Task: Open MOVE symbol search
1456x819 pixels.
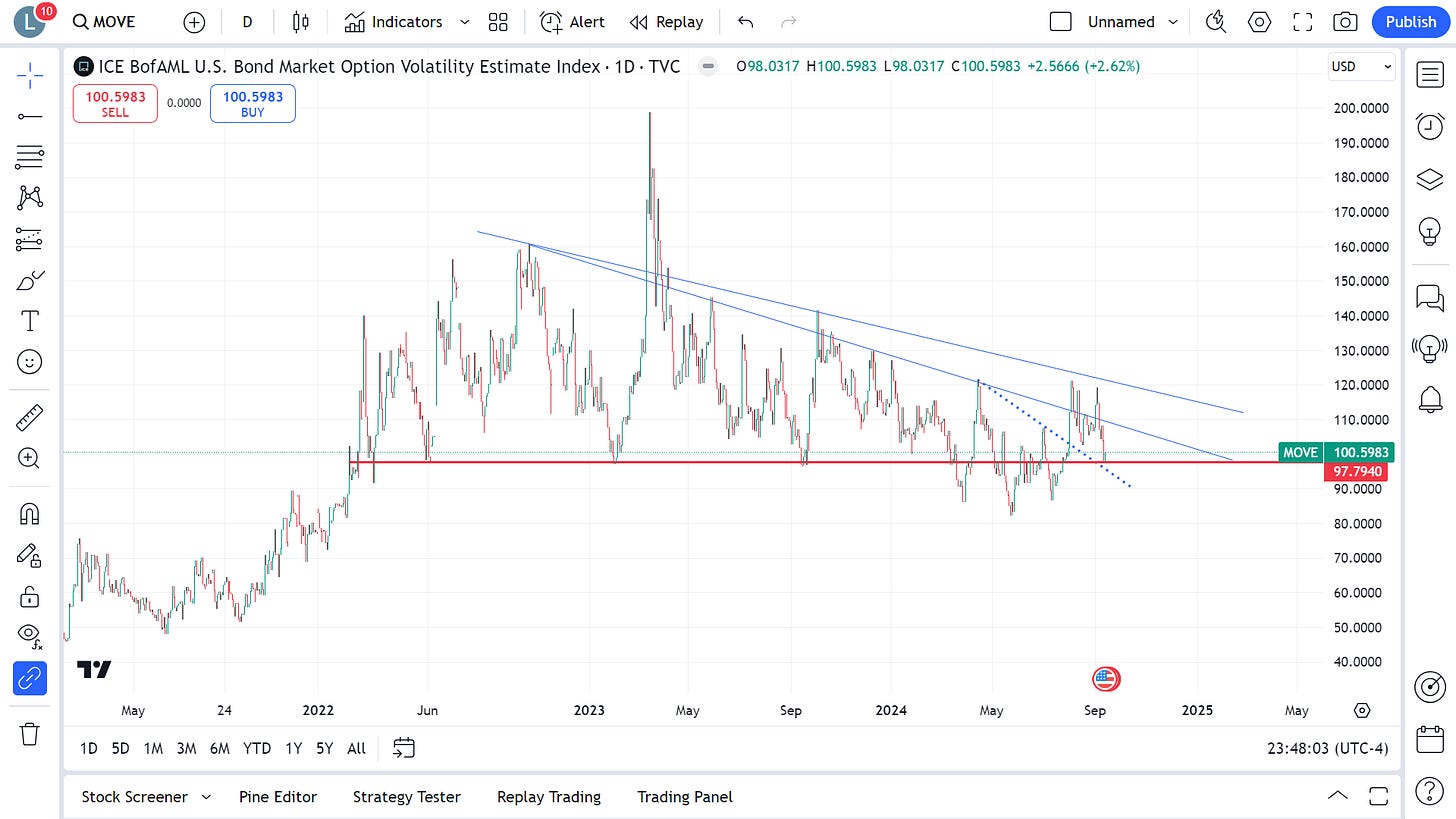Action: pos(104,22)
